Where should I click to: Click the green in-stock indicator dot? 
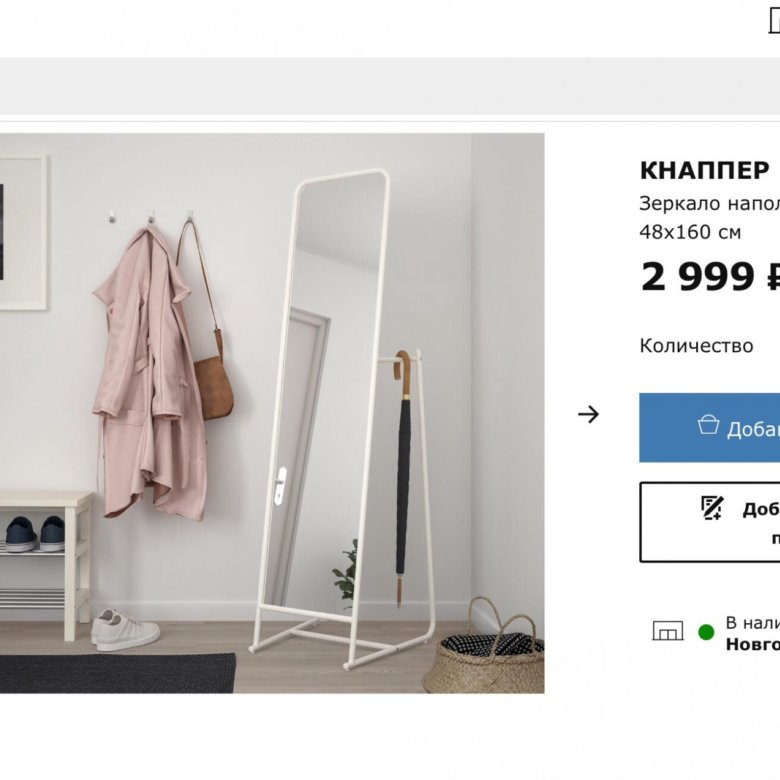[x=706, y=632]
